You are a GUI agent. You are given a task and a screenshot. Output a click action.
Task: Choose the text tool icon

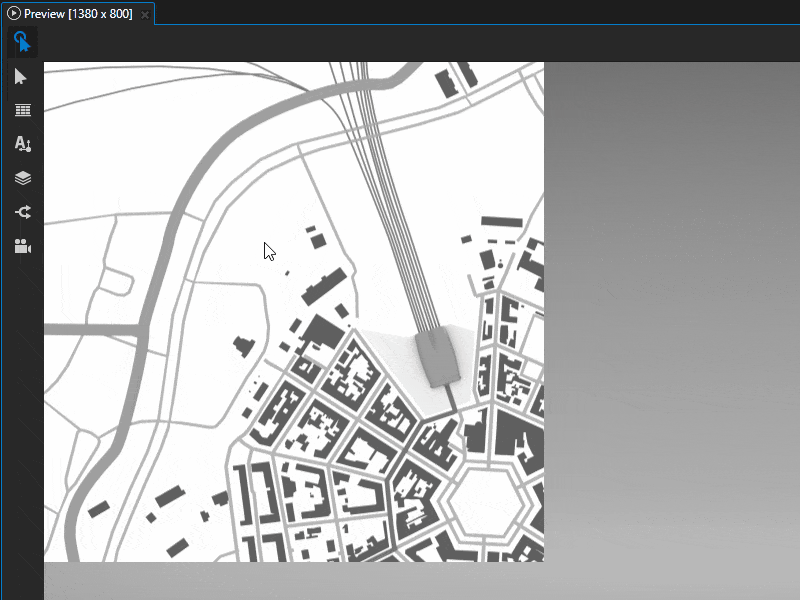(22, 145)
